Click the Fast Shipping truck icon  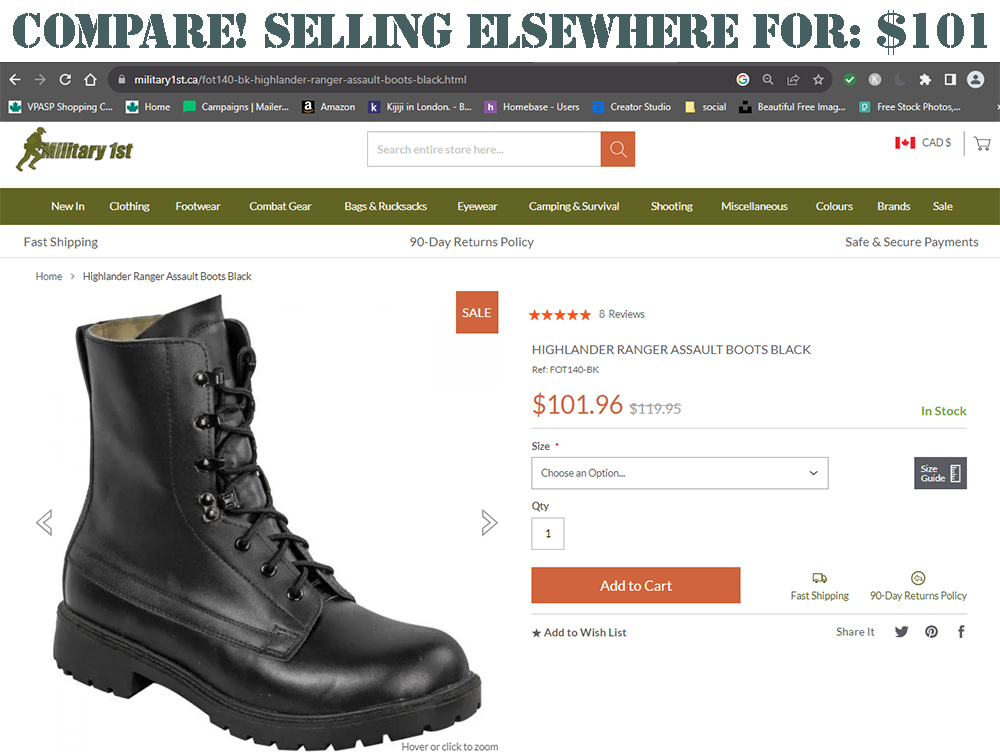coord(820,578)
